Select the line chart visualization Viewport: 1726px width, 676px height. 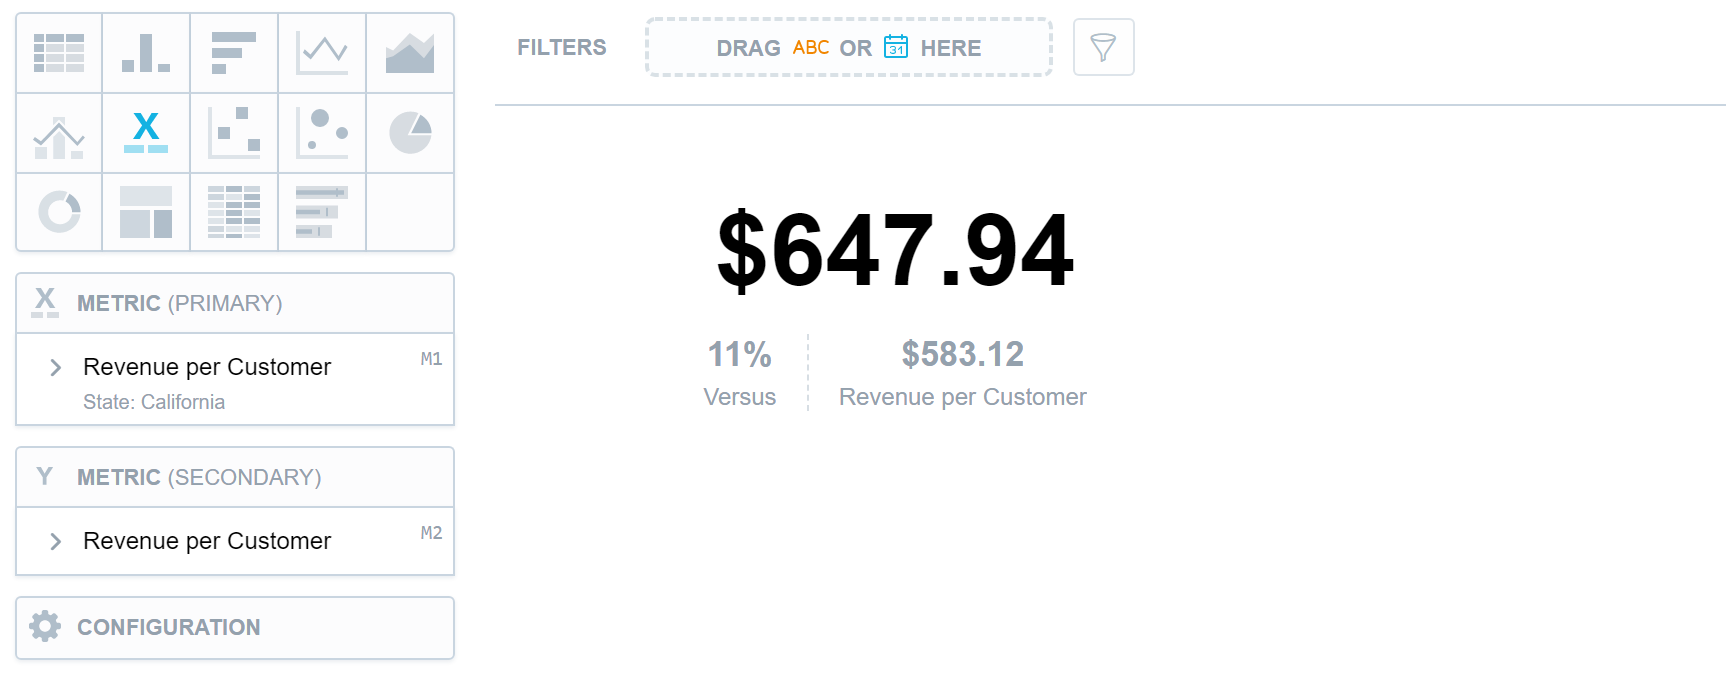pos(322,53)
